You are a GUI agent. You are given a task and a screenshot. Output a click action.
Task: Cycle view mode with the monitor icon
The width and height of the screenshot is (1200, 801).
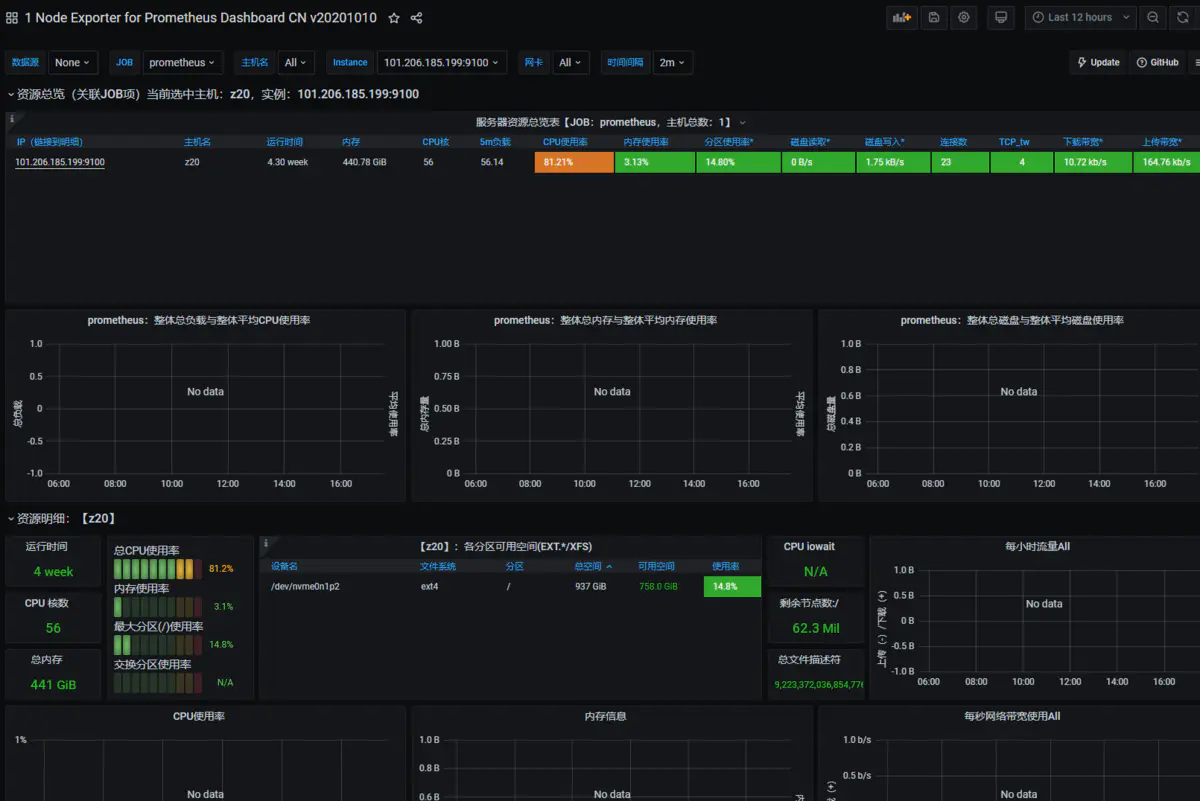click(x=1000, y=17)
